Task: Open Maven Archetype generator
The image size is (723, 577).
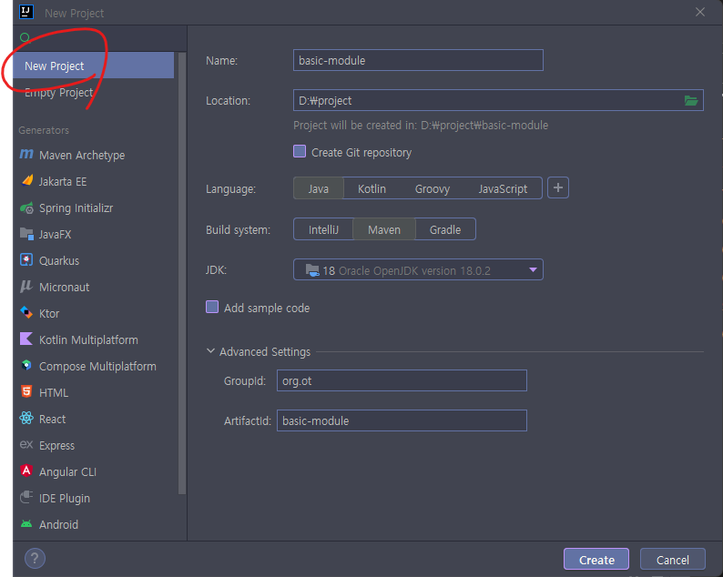Action: click(94, 155)
